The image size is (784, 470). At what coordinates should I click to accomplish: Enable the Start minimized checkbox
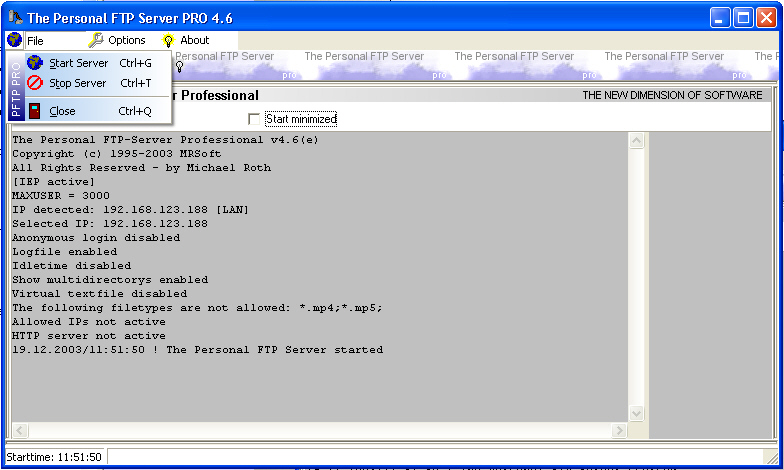(x=254, y=120)
